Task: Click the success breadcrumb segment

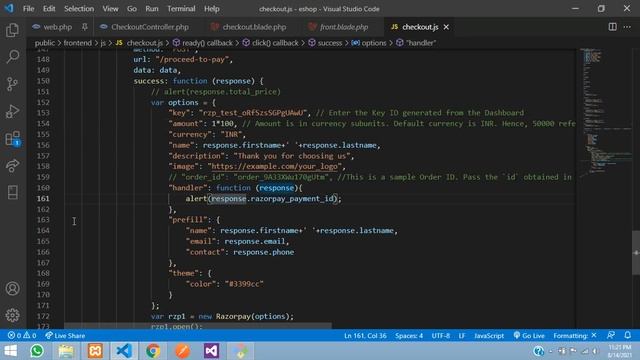Action: tap(325, 43)
